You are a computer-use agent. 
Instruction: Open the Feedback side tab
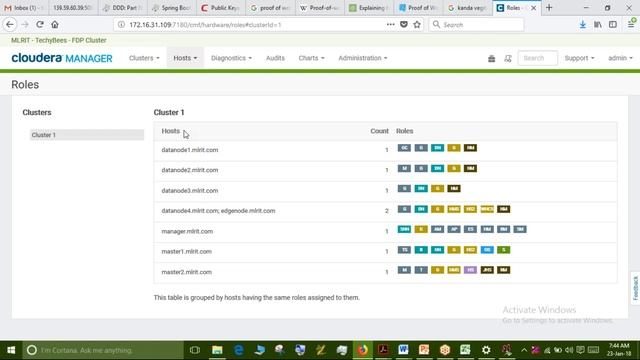click(635, 288)
